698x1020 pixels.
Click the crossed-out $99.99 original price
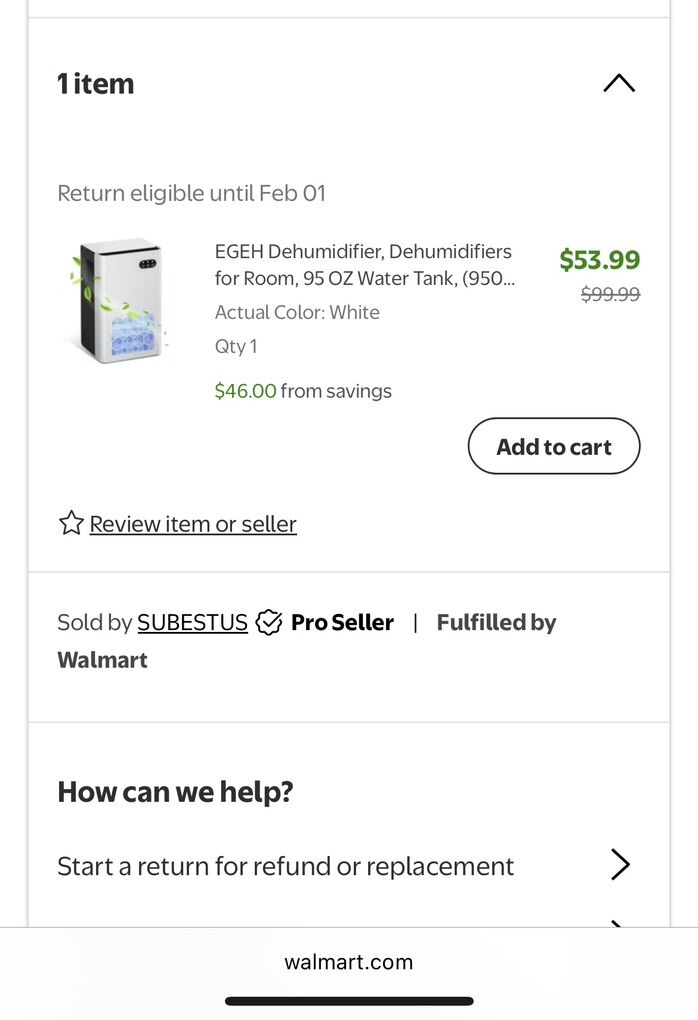[610, 294]
